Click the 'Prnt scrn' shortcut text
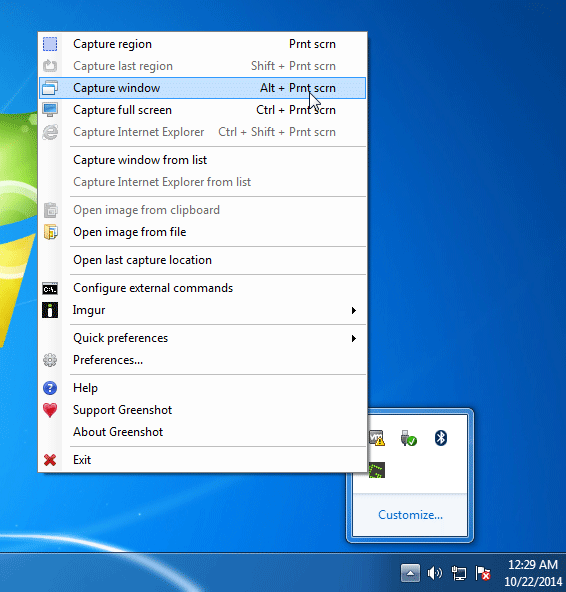The width and height of the screenshot is (566, 592). coord(312,44)
